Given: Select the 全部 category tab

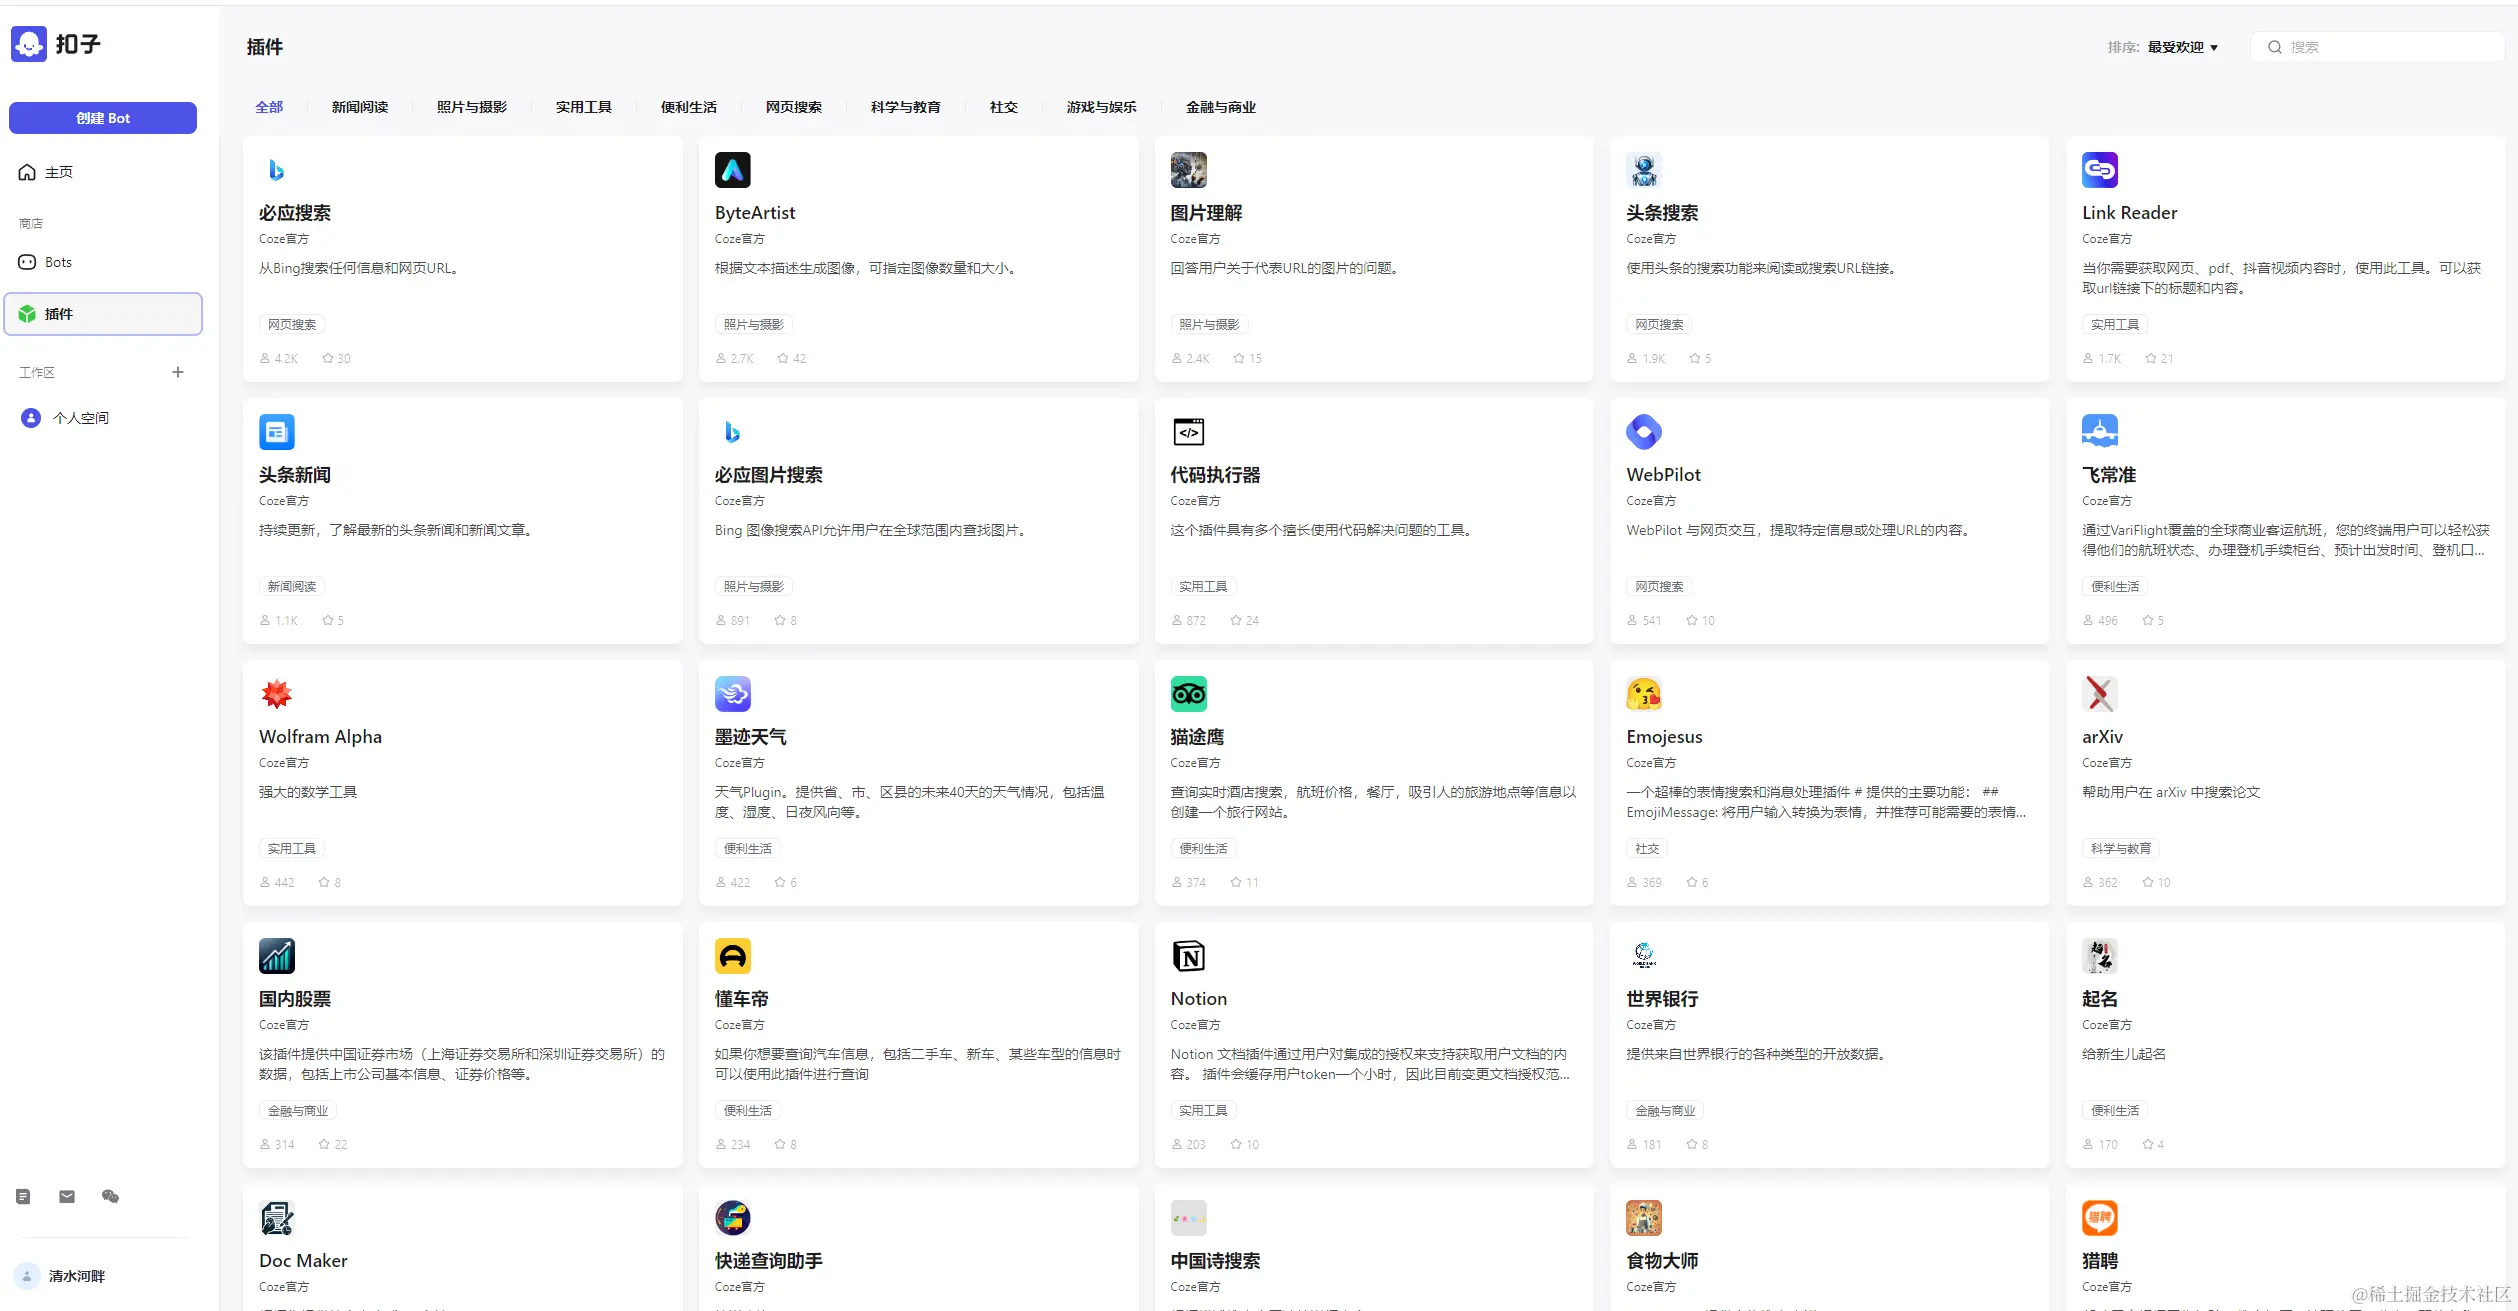Looking at the screenshot, I should coord(269,107).
